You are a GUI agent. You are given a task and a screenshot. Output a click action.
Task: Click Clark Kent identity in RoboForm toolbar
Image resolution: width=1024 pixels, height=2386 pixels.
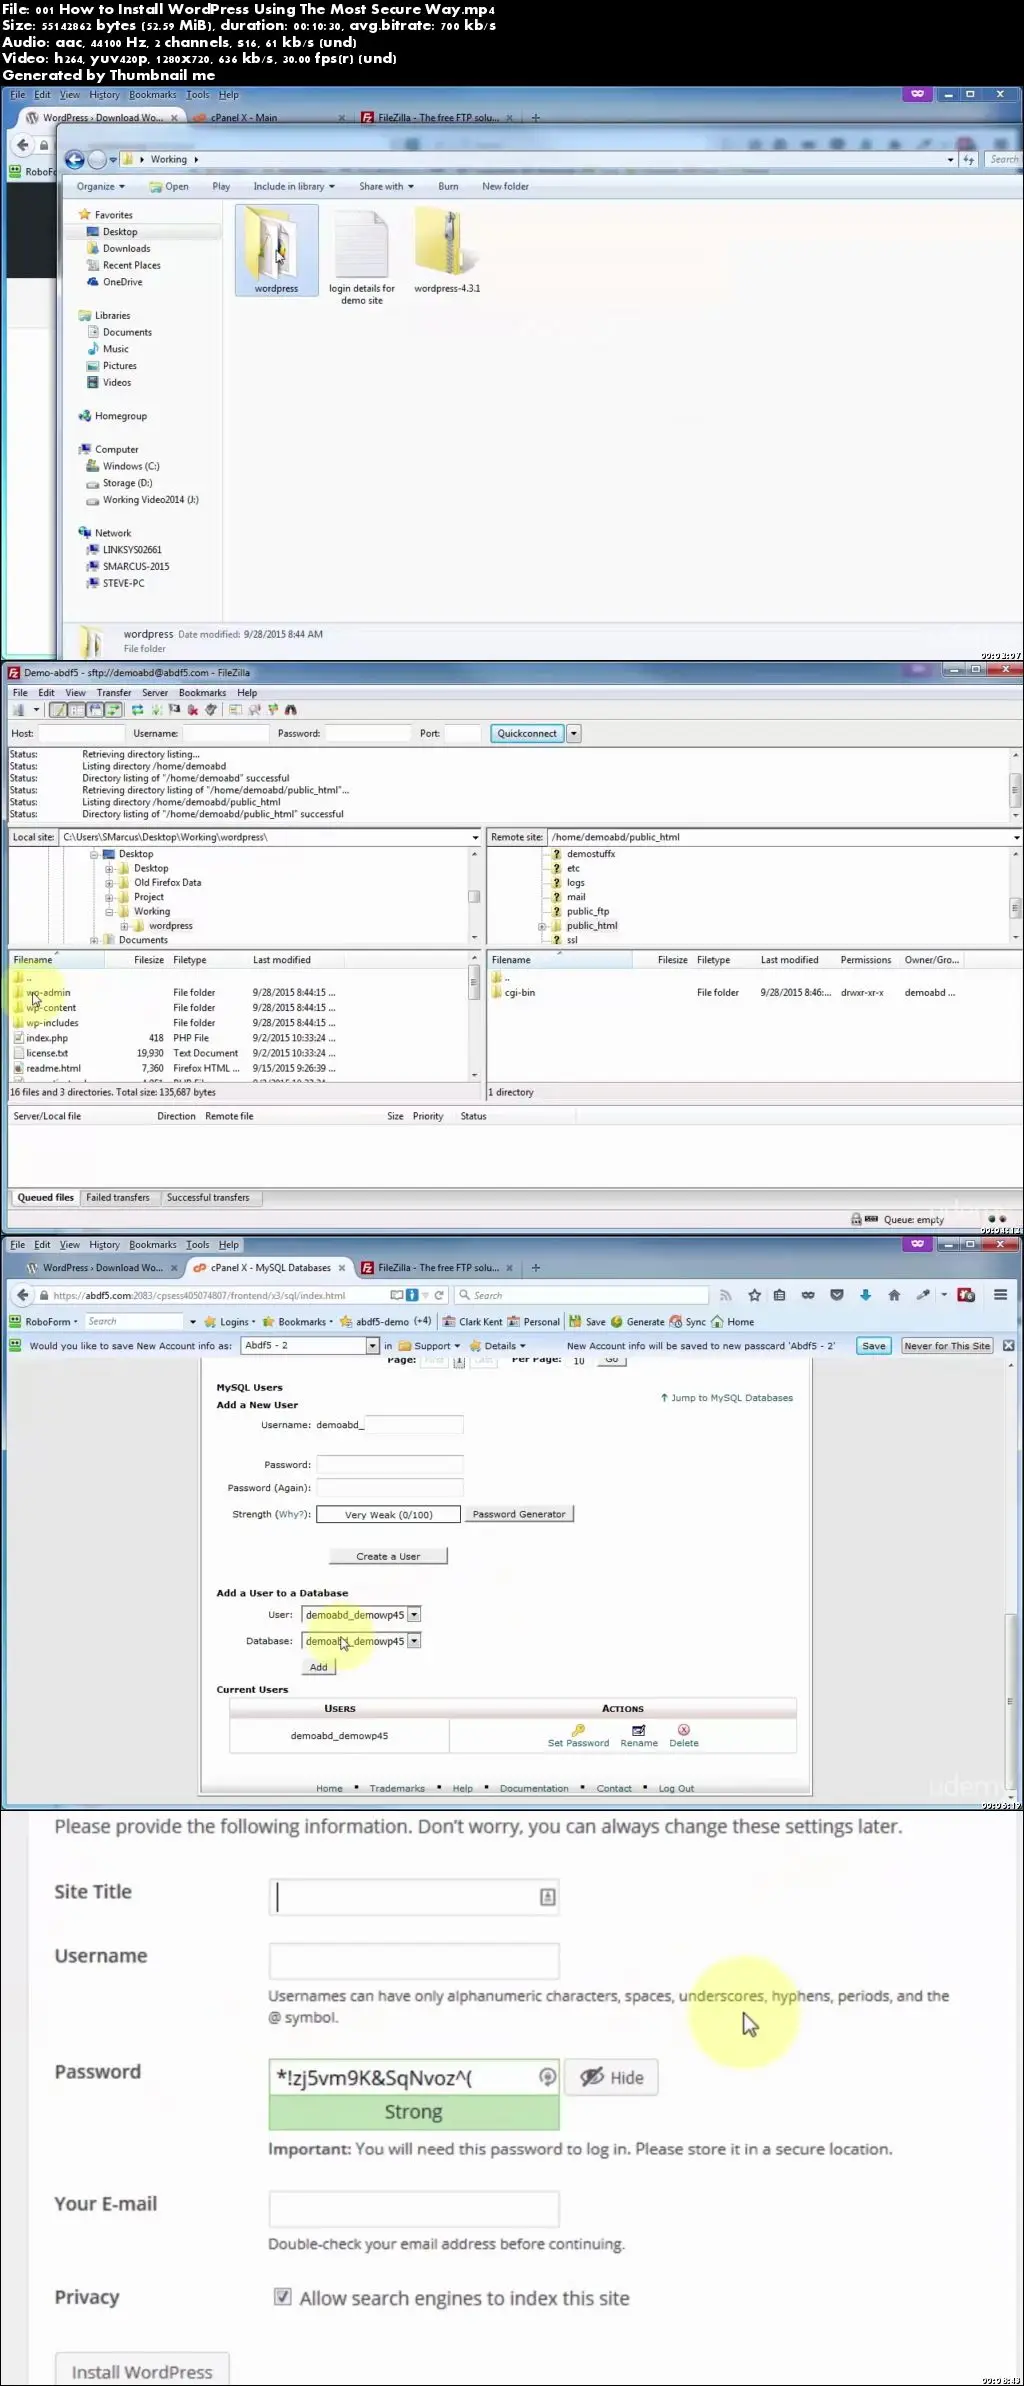(472, 1322)
